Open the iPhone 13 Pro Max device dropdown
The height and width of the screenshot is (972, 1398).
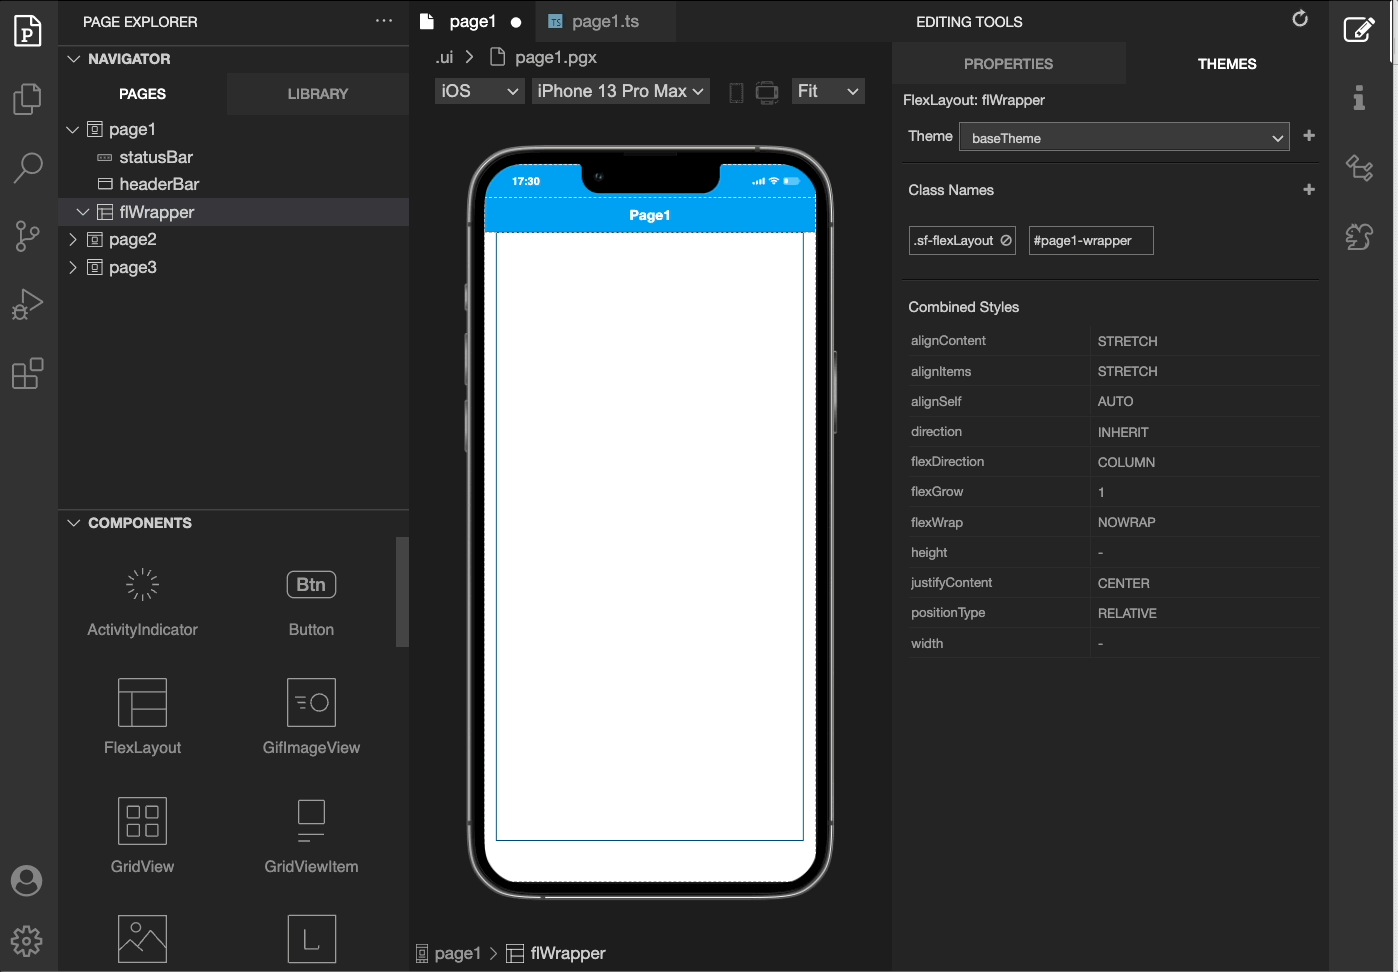pyautogui.click(x=621, y=91)
